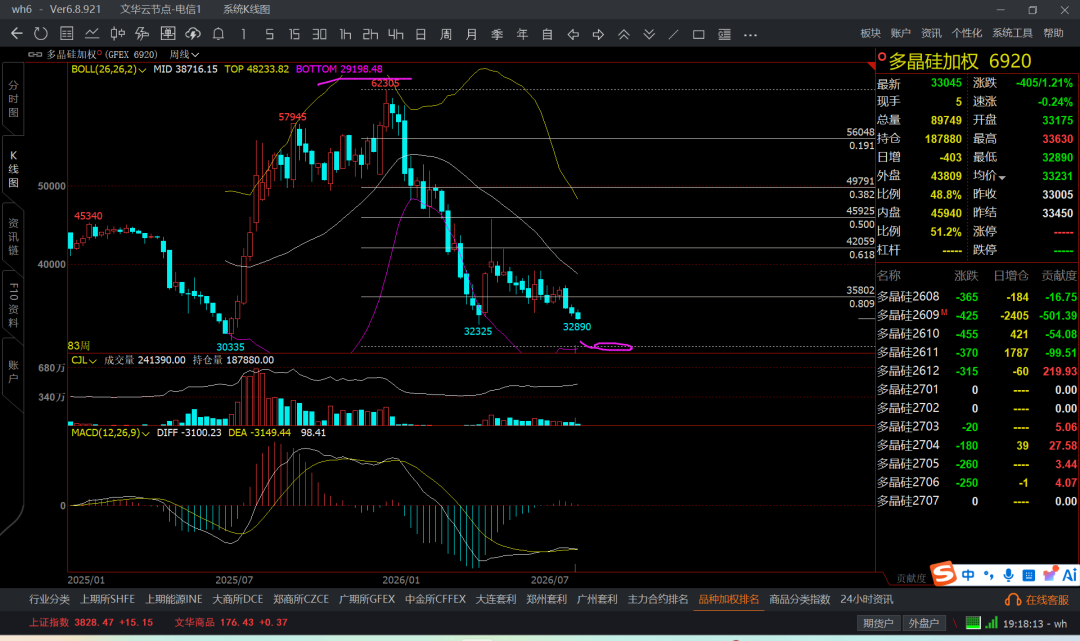Click the cloud lightning icon
The width and height of the screenshot is (1080, 641).
tap(193, 34)
